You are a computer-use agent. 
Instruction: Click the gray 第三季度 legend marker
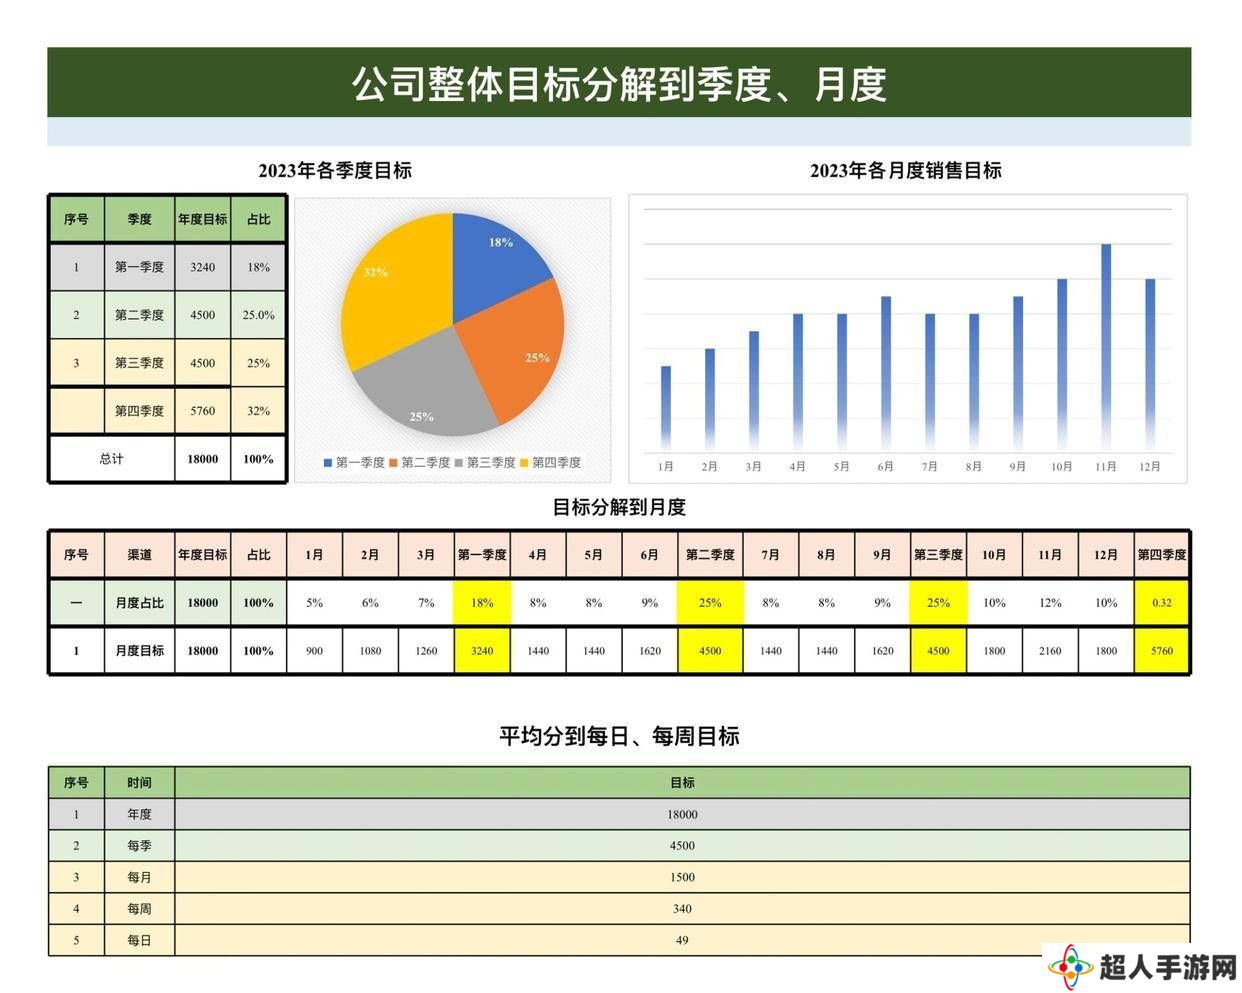coord(459,463)
